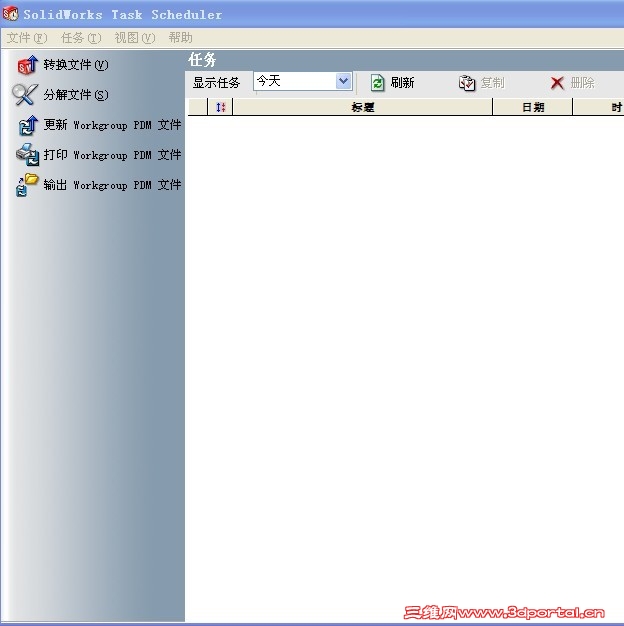Click the green Refresh (刷新) icon
The height and width of the screenshot is (626, 624).
click(x=377, y=83)
